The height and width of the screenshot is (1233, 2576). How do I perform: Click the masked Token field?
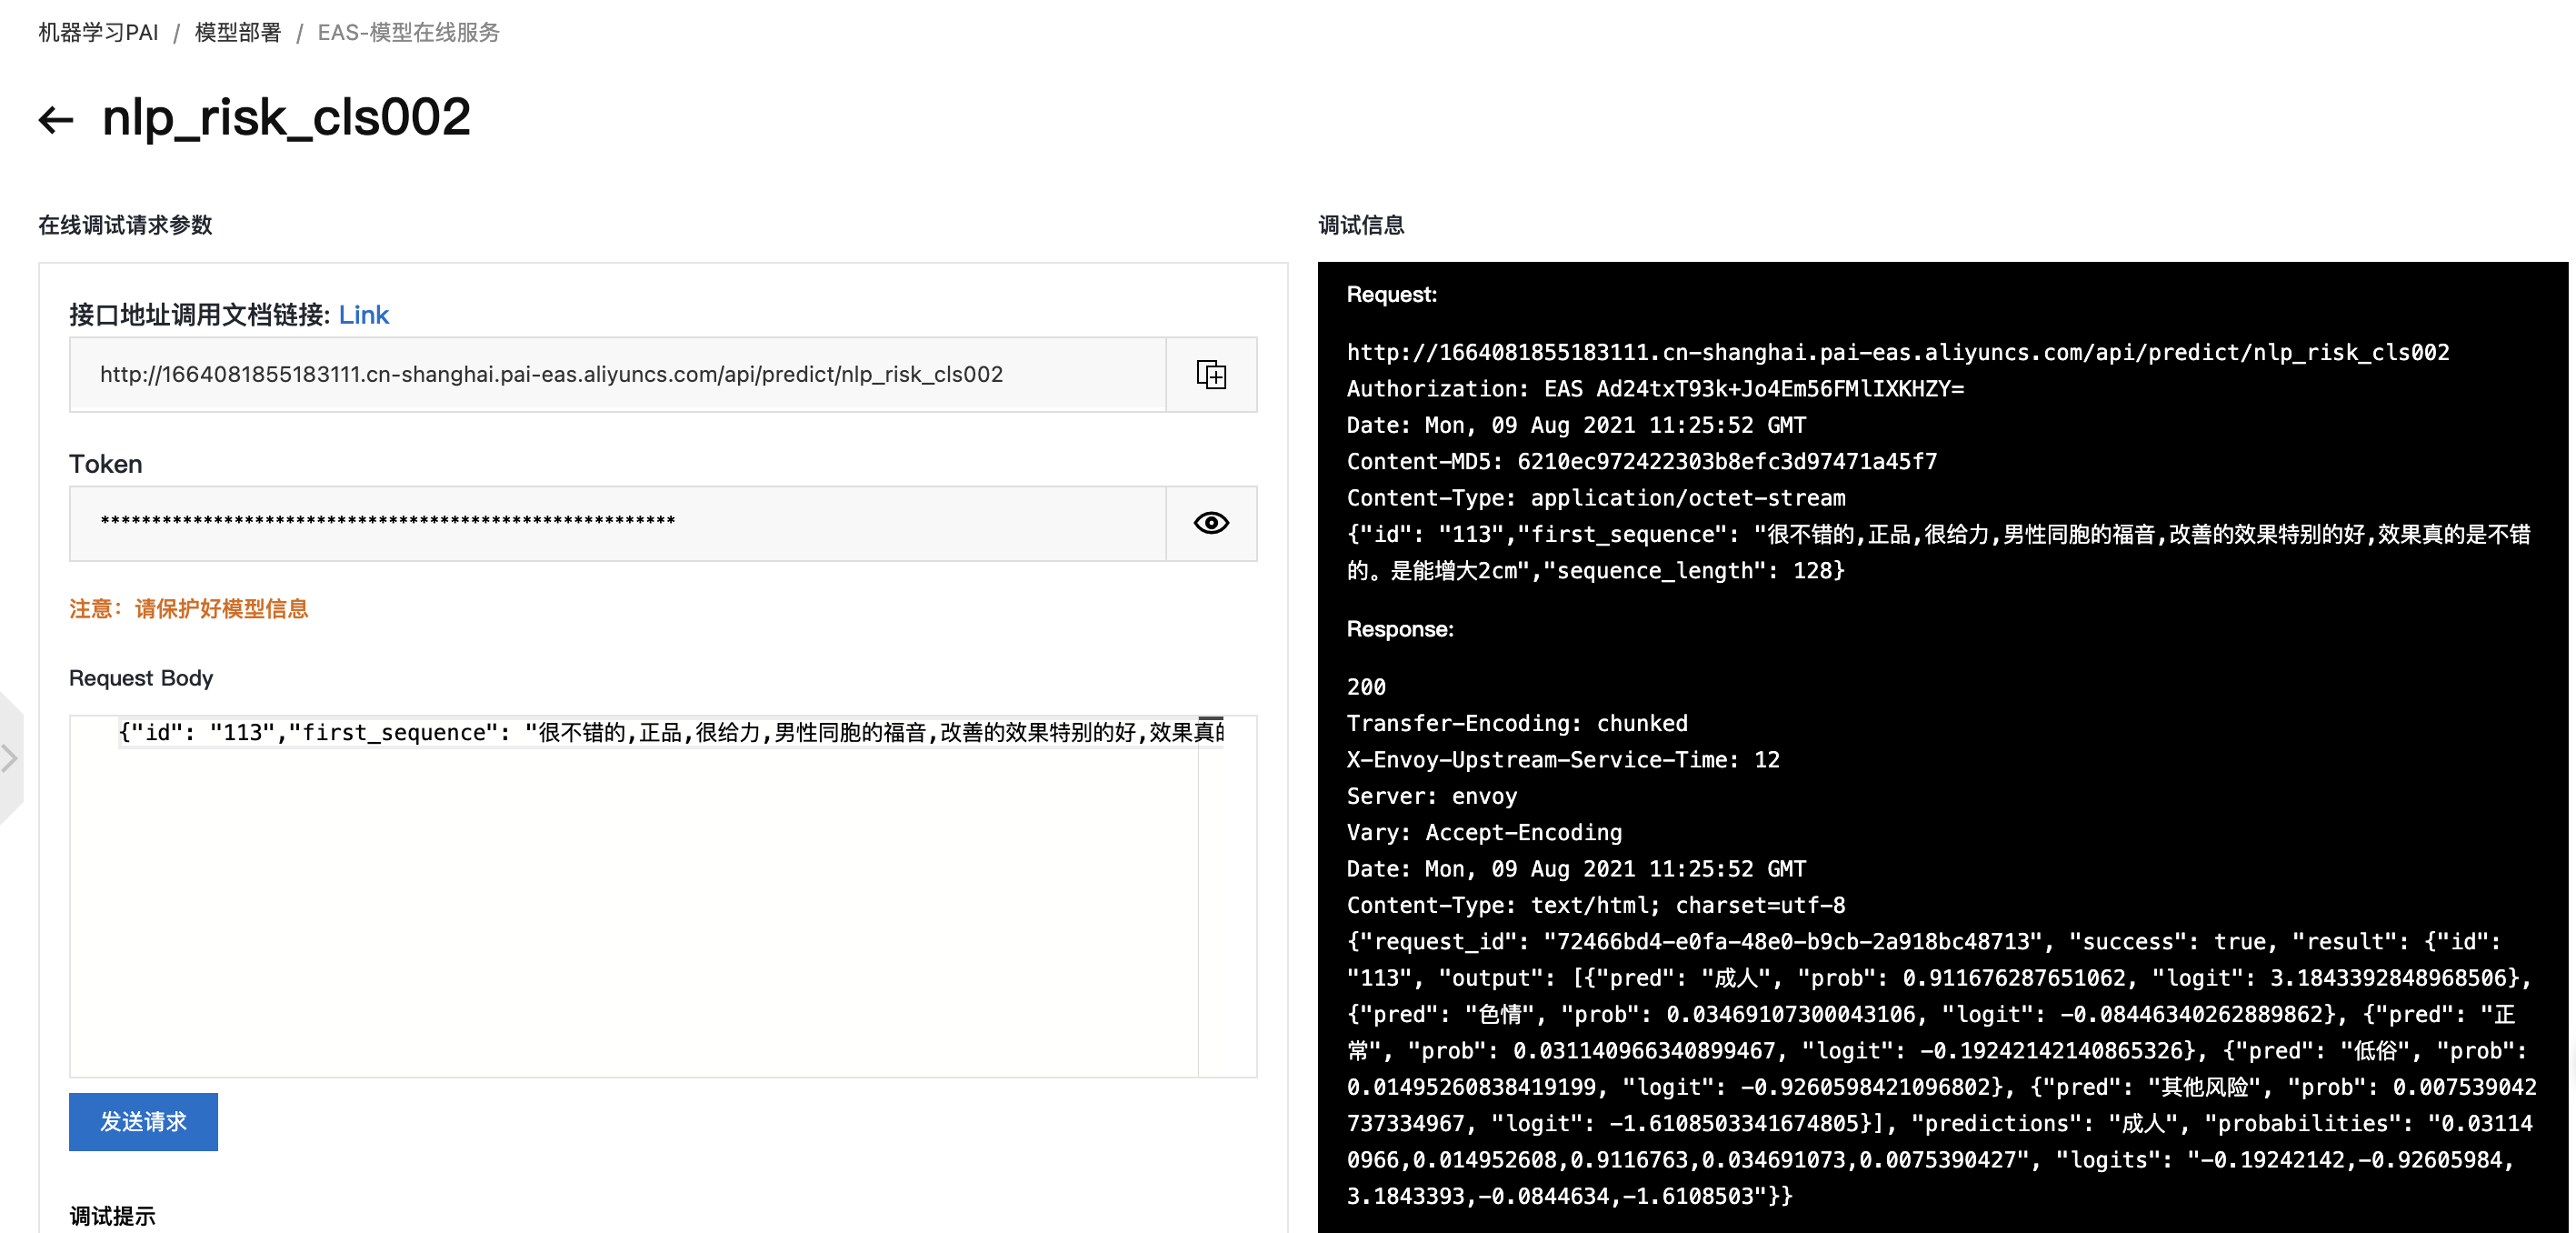click(x=617, y=523)
